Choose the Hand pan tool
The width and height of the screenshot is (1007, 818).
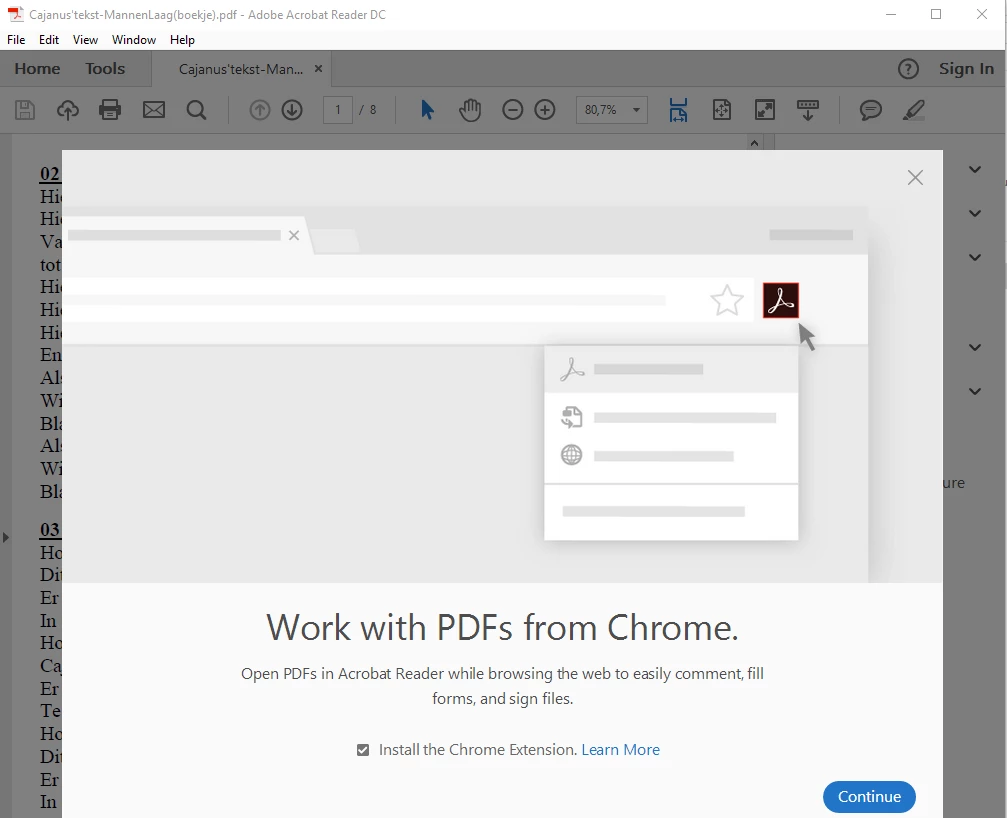[470, 110]
